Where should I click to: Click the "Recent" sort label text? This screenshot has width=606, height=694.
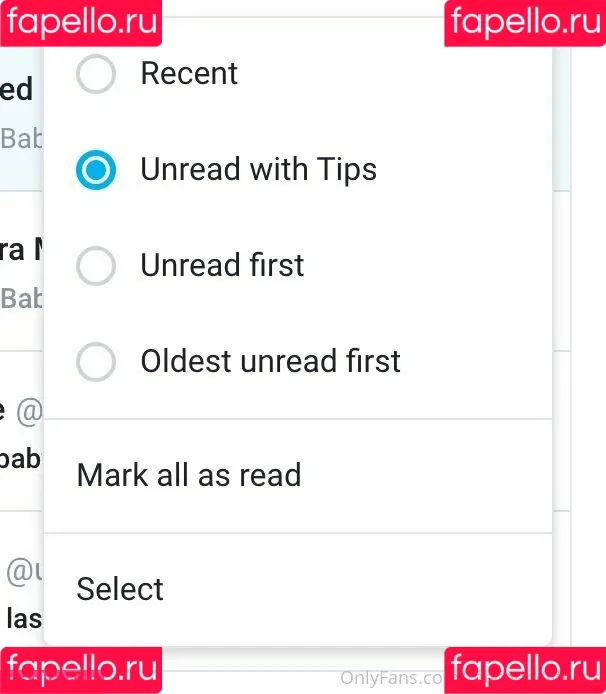[189, 74]
